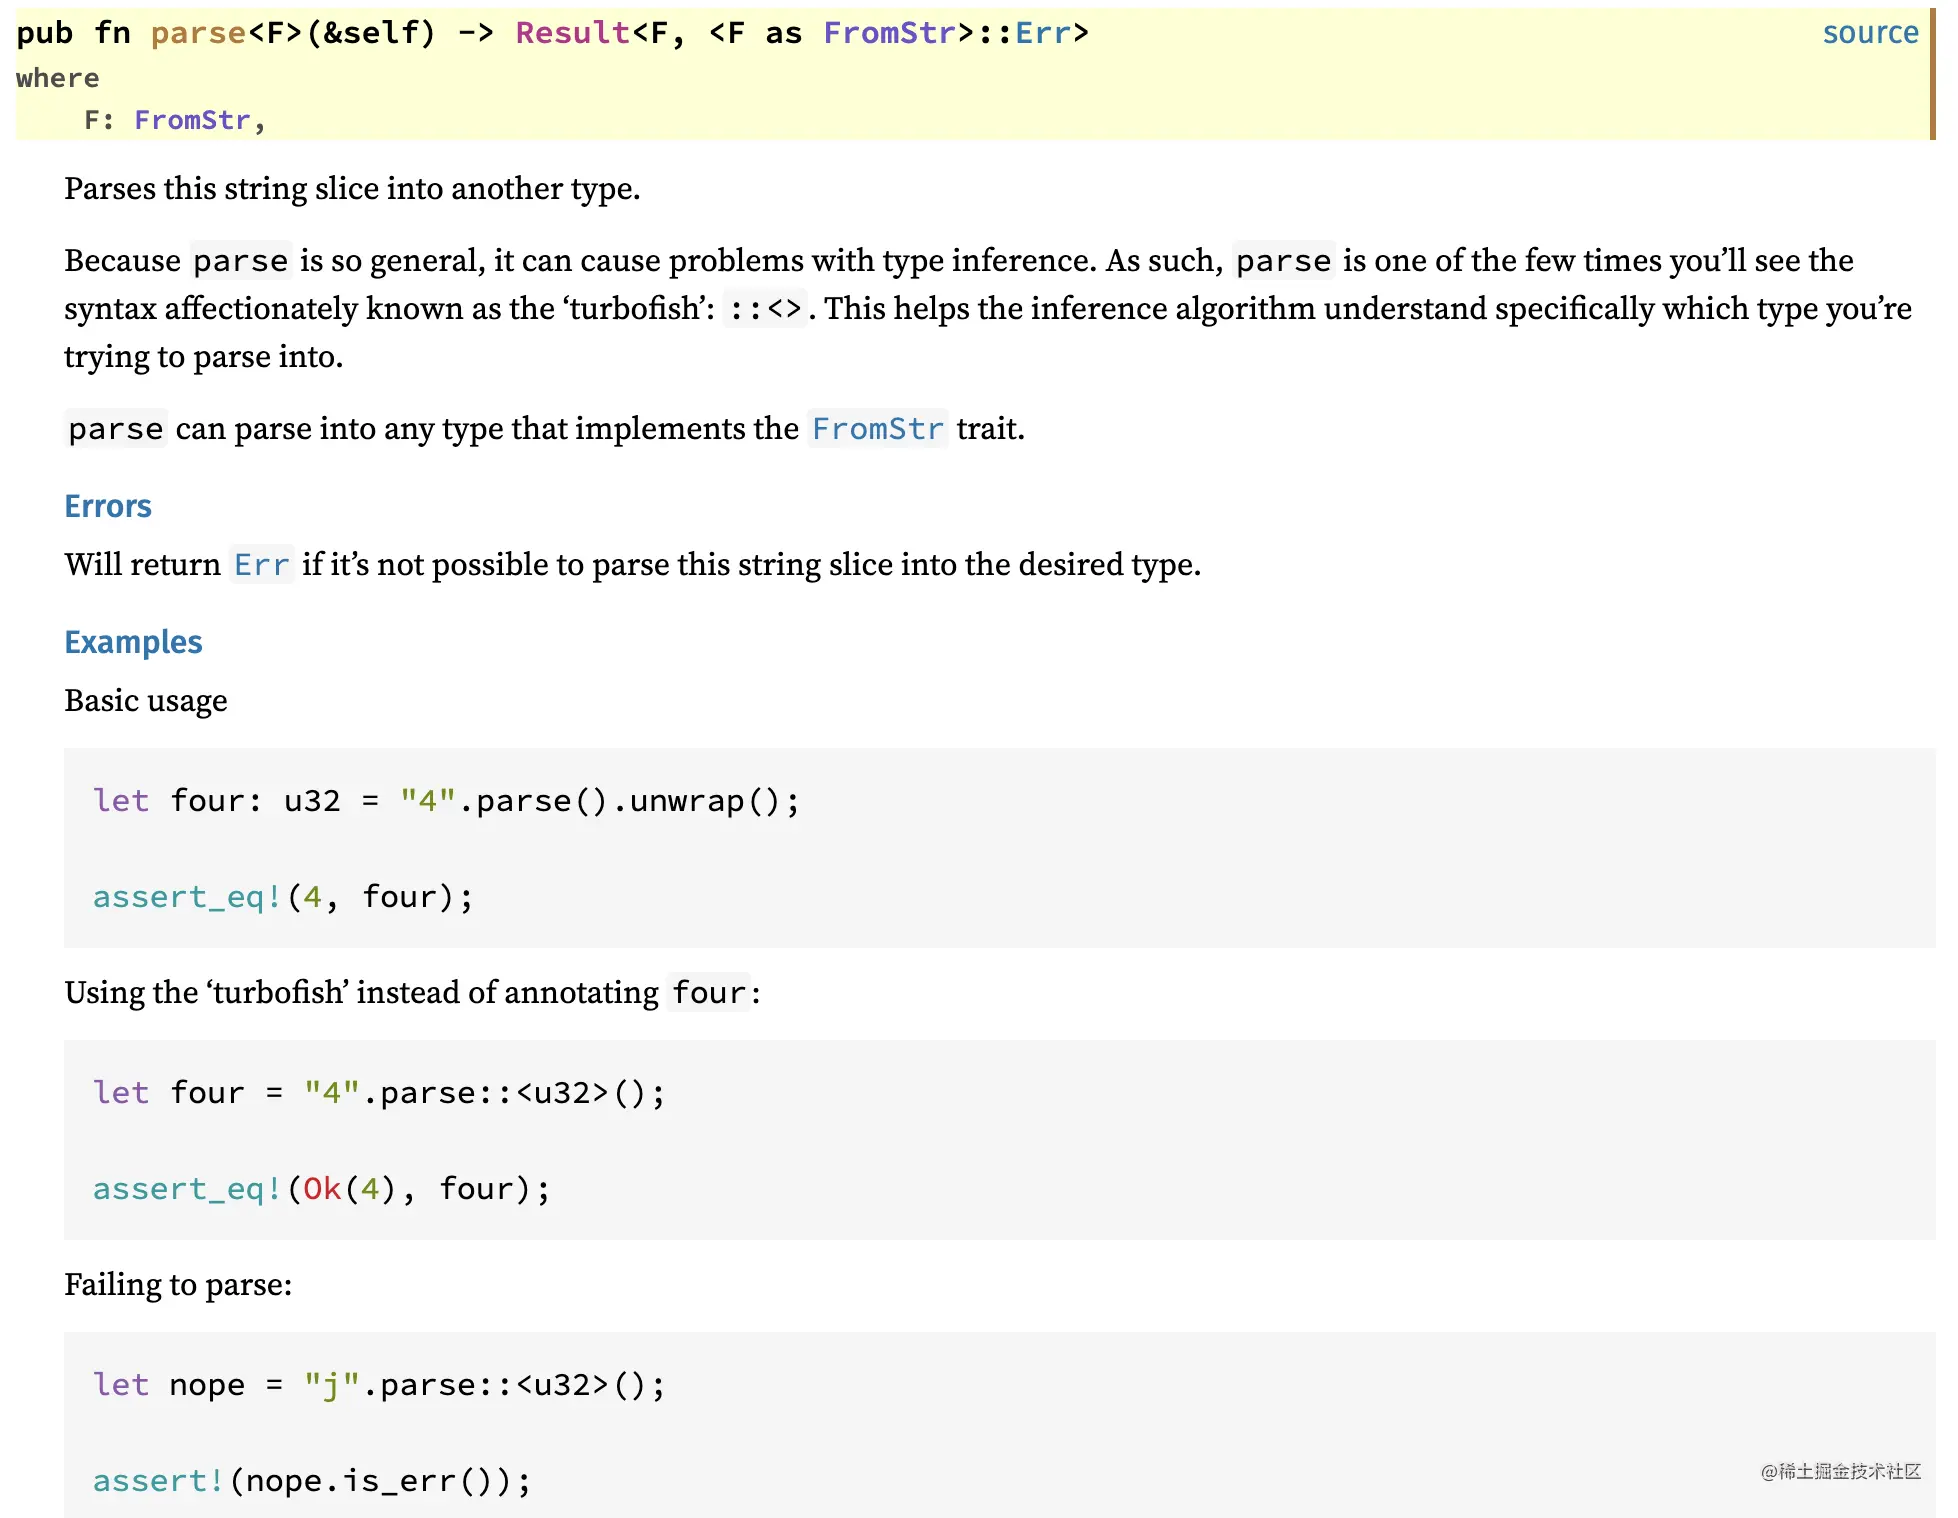1958x1518 pixels.
Task: Jump to the Errors section heading
Action: pyautogui.click(x=108, y=506)
